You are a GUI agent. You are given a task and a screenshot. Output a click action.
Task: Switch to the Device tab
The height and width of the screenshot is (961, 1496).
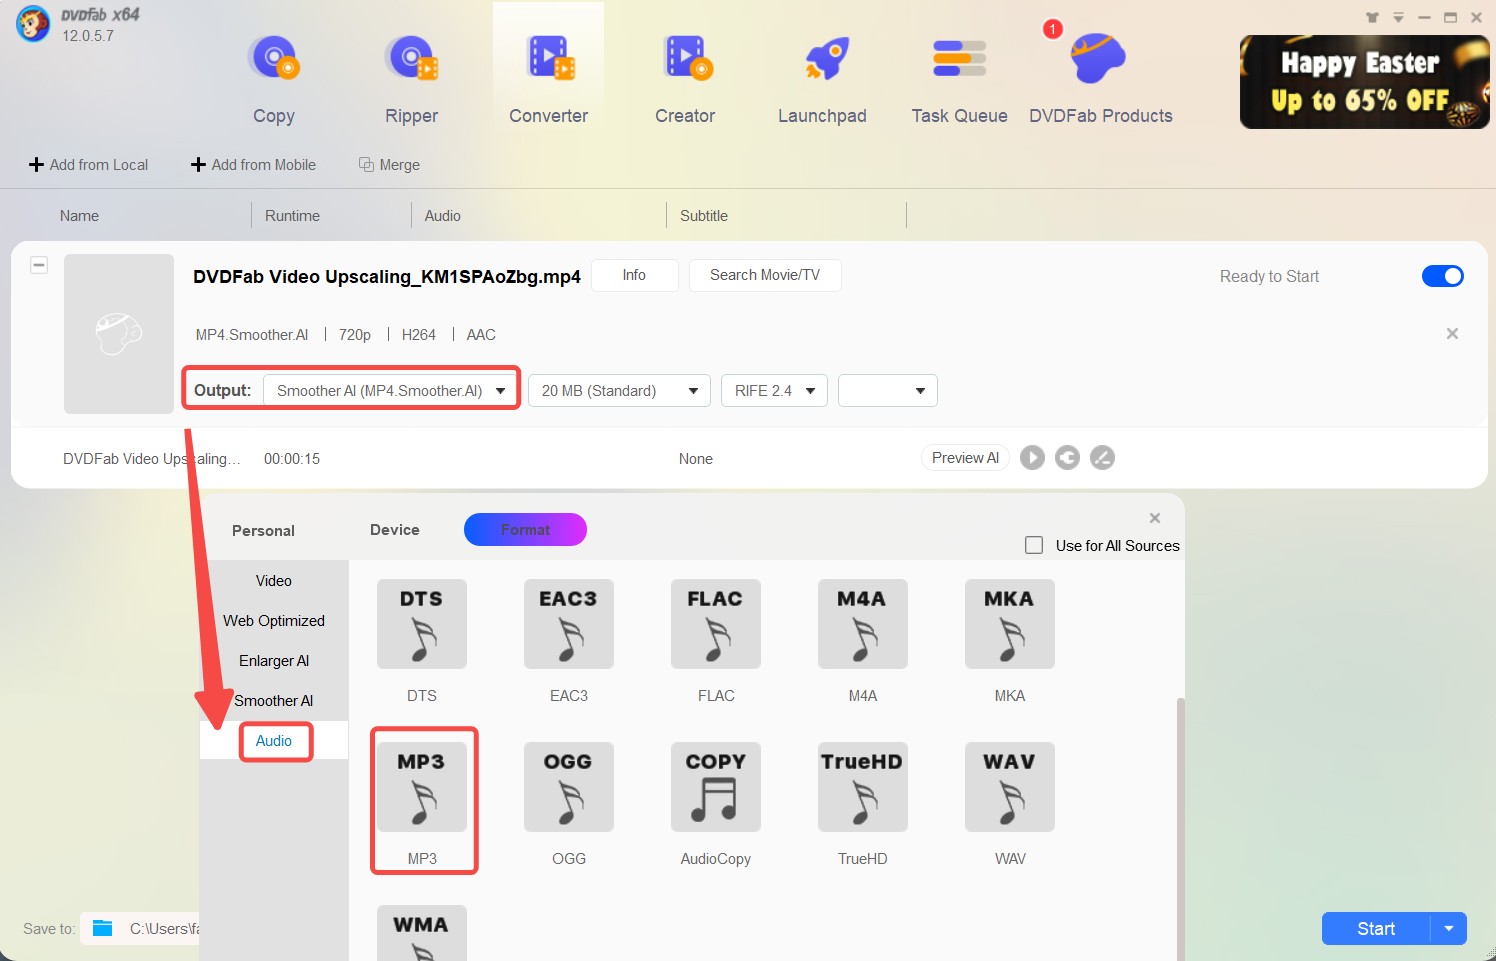pyautogui.click(x=394, y=530)
